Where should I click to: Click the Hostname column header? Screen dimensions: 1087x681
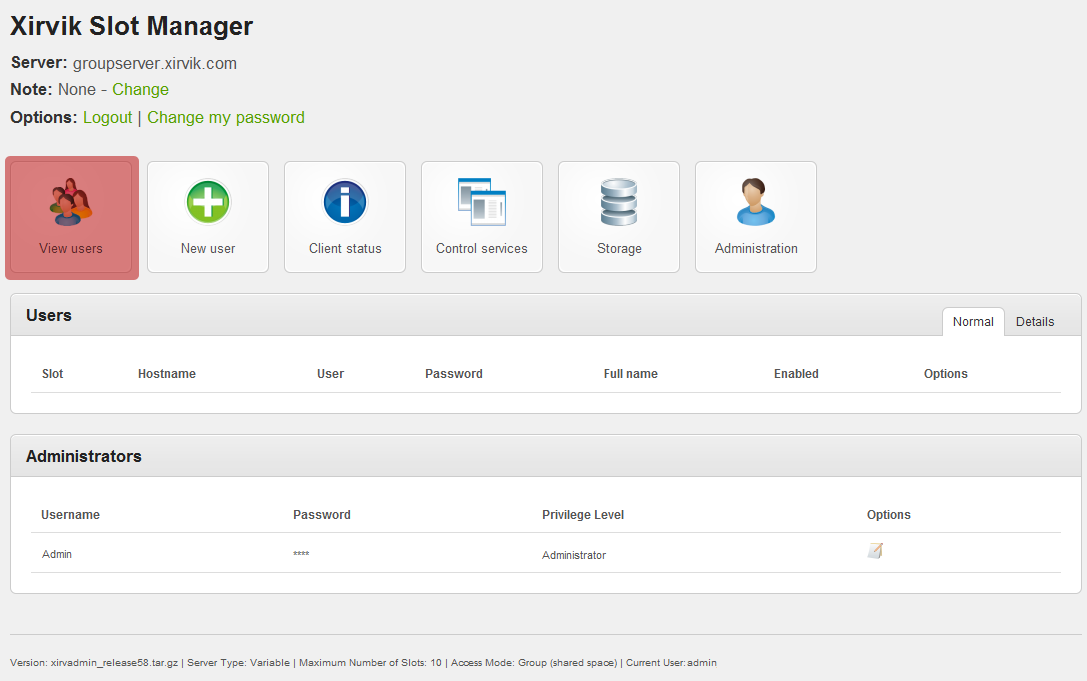167,374
